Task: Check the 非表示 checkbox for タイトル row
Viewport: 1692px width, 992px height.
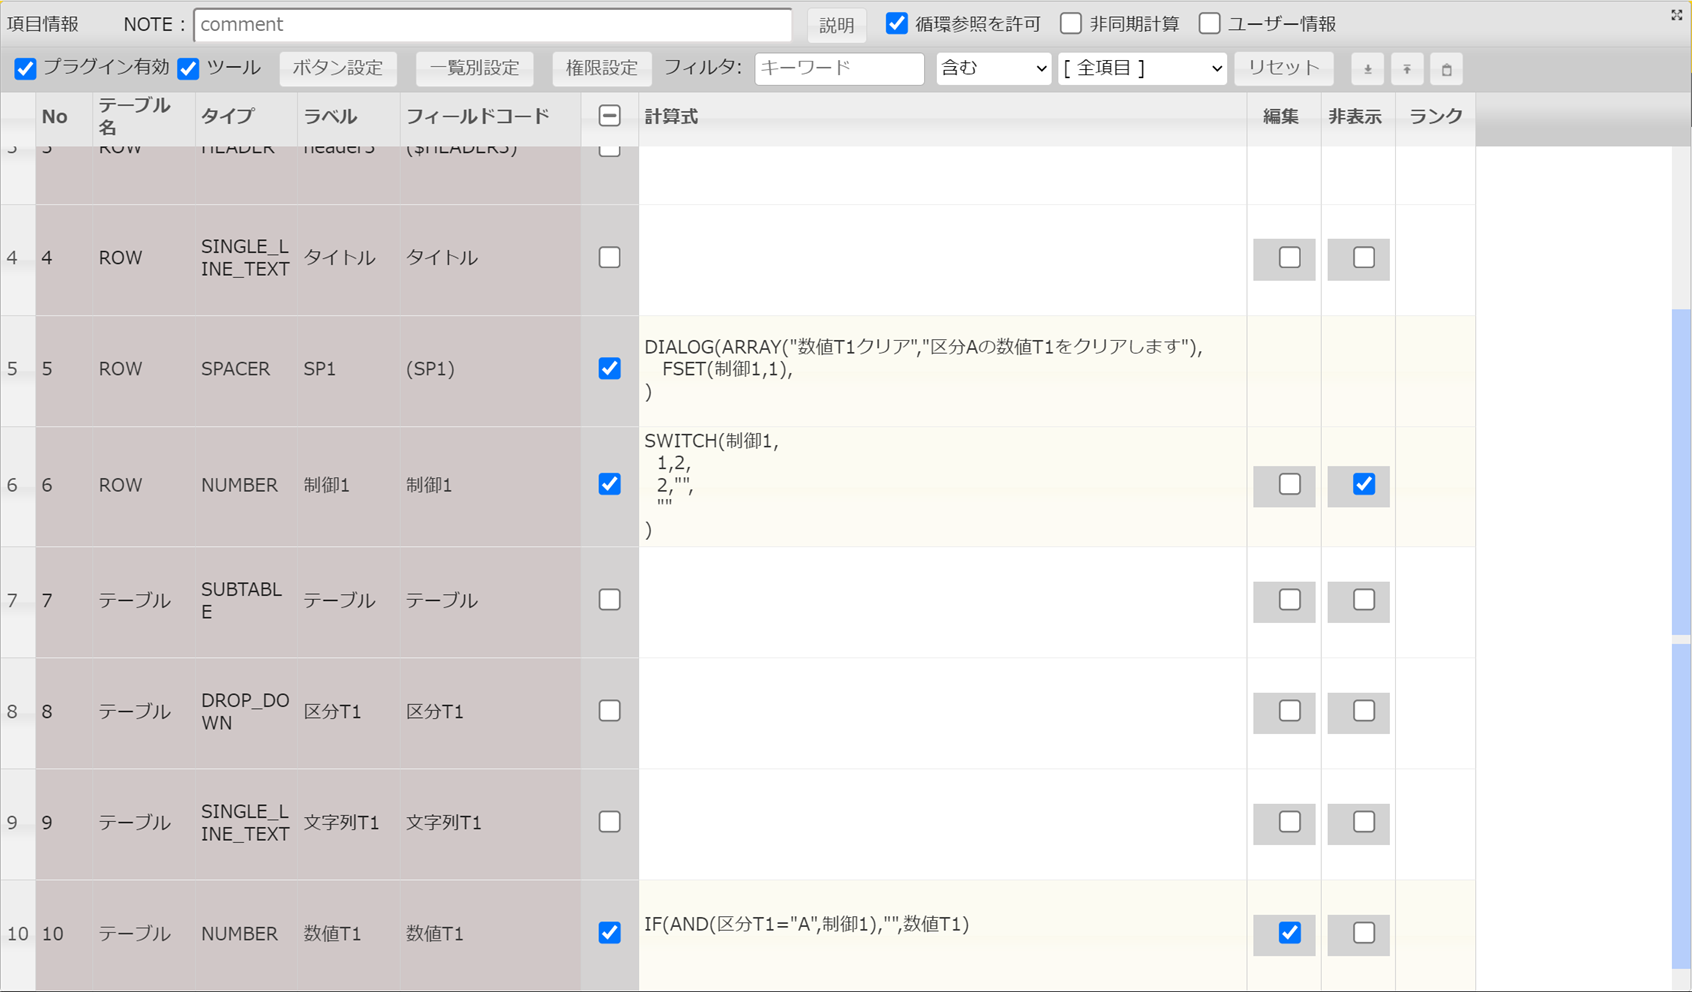Action: click(x=1363, y=258)
